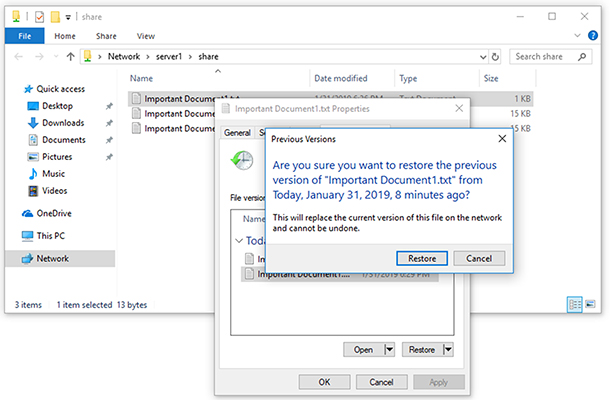Click server1 in the address bar path

tap(169, 56)
